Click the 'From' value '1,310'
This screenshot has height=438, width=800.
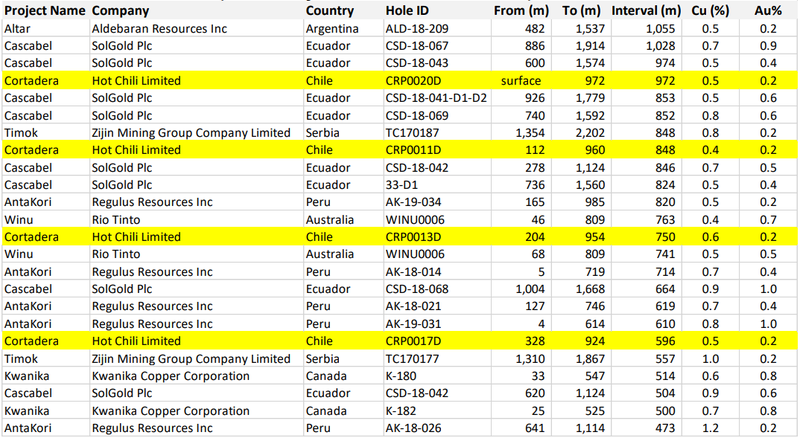pos(530,359)
